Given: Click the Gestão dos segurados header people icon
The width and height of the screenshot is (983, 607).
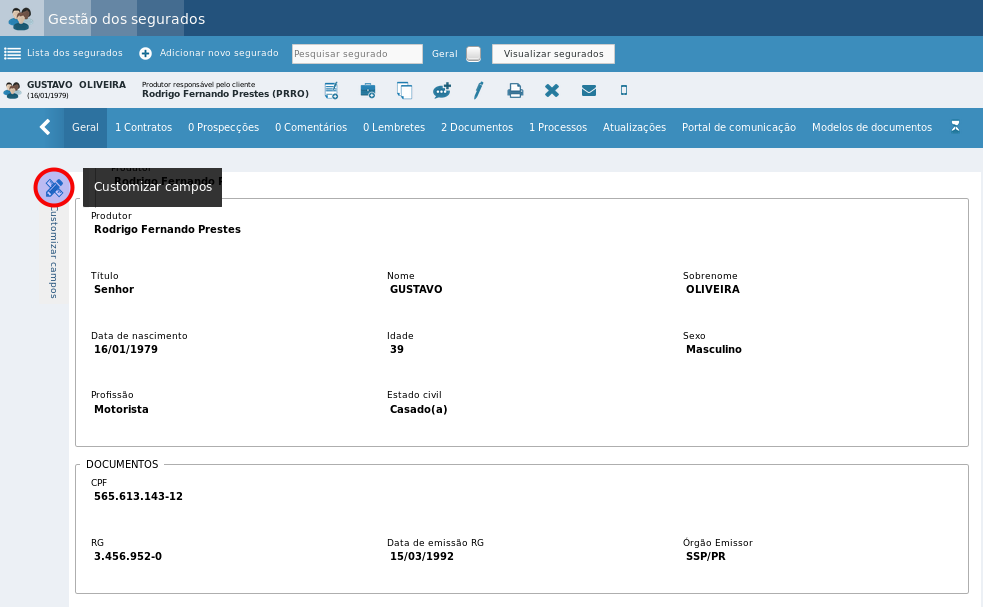Looking at the screenshot, I should pyautogui.click(x=21, y=18).
